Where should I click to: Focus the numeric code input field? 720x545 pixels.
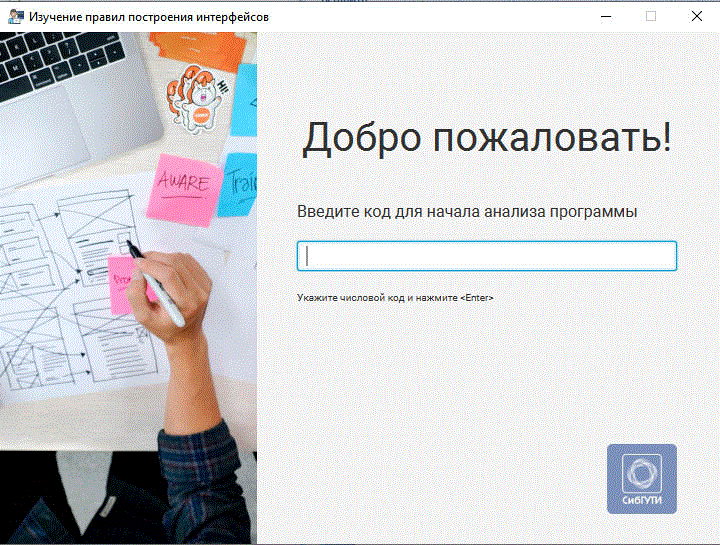pos(487,256)
